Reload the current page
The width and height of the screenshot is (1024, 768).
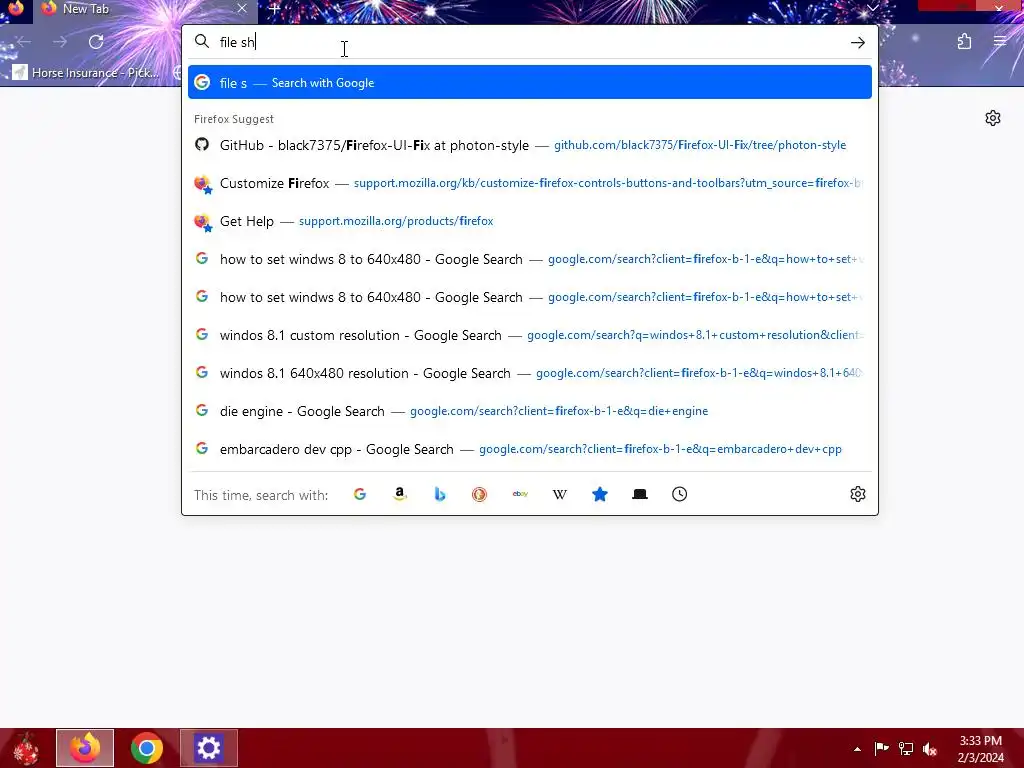(x=96, y=42)
